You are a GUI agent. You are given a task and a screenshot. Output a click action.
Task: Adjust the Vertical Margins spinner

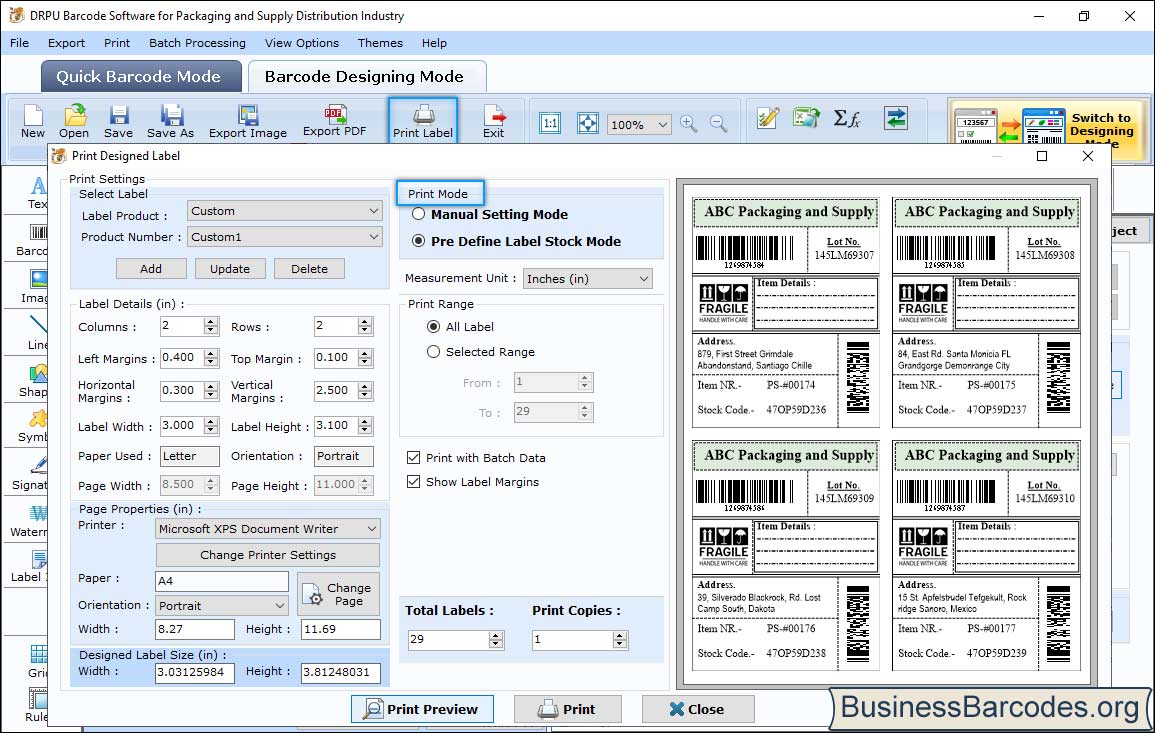365,391
